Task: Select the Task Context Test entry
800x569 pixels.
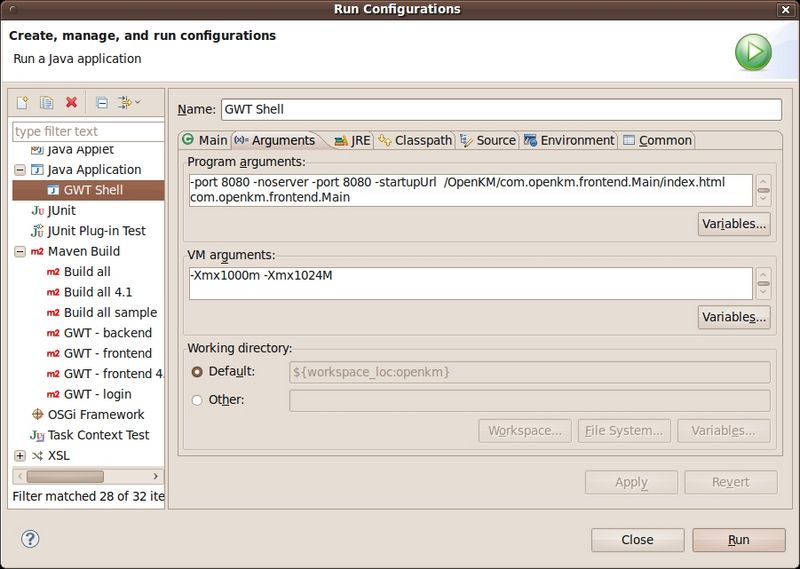Action: tap(90, 435)
